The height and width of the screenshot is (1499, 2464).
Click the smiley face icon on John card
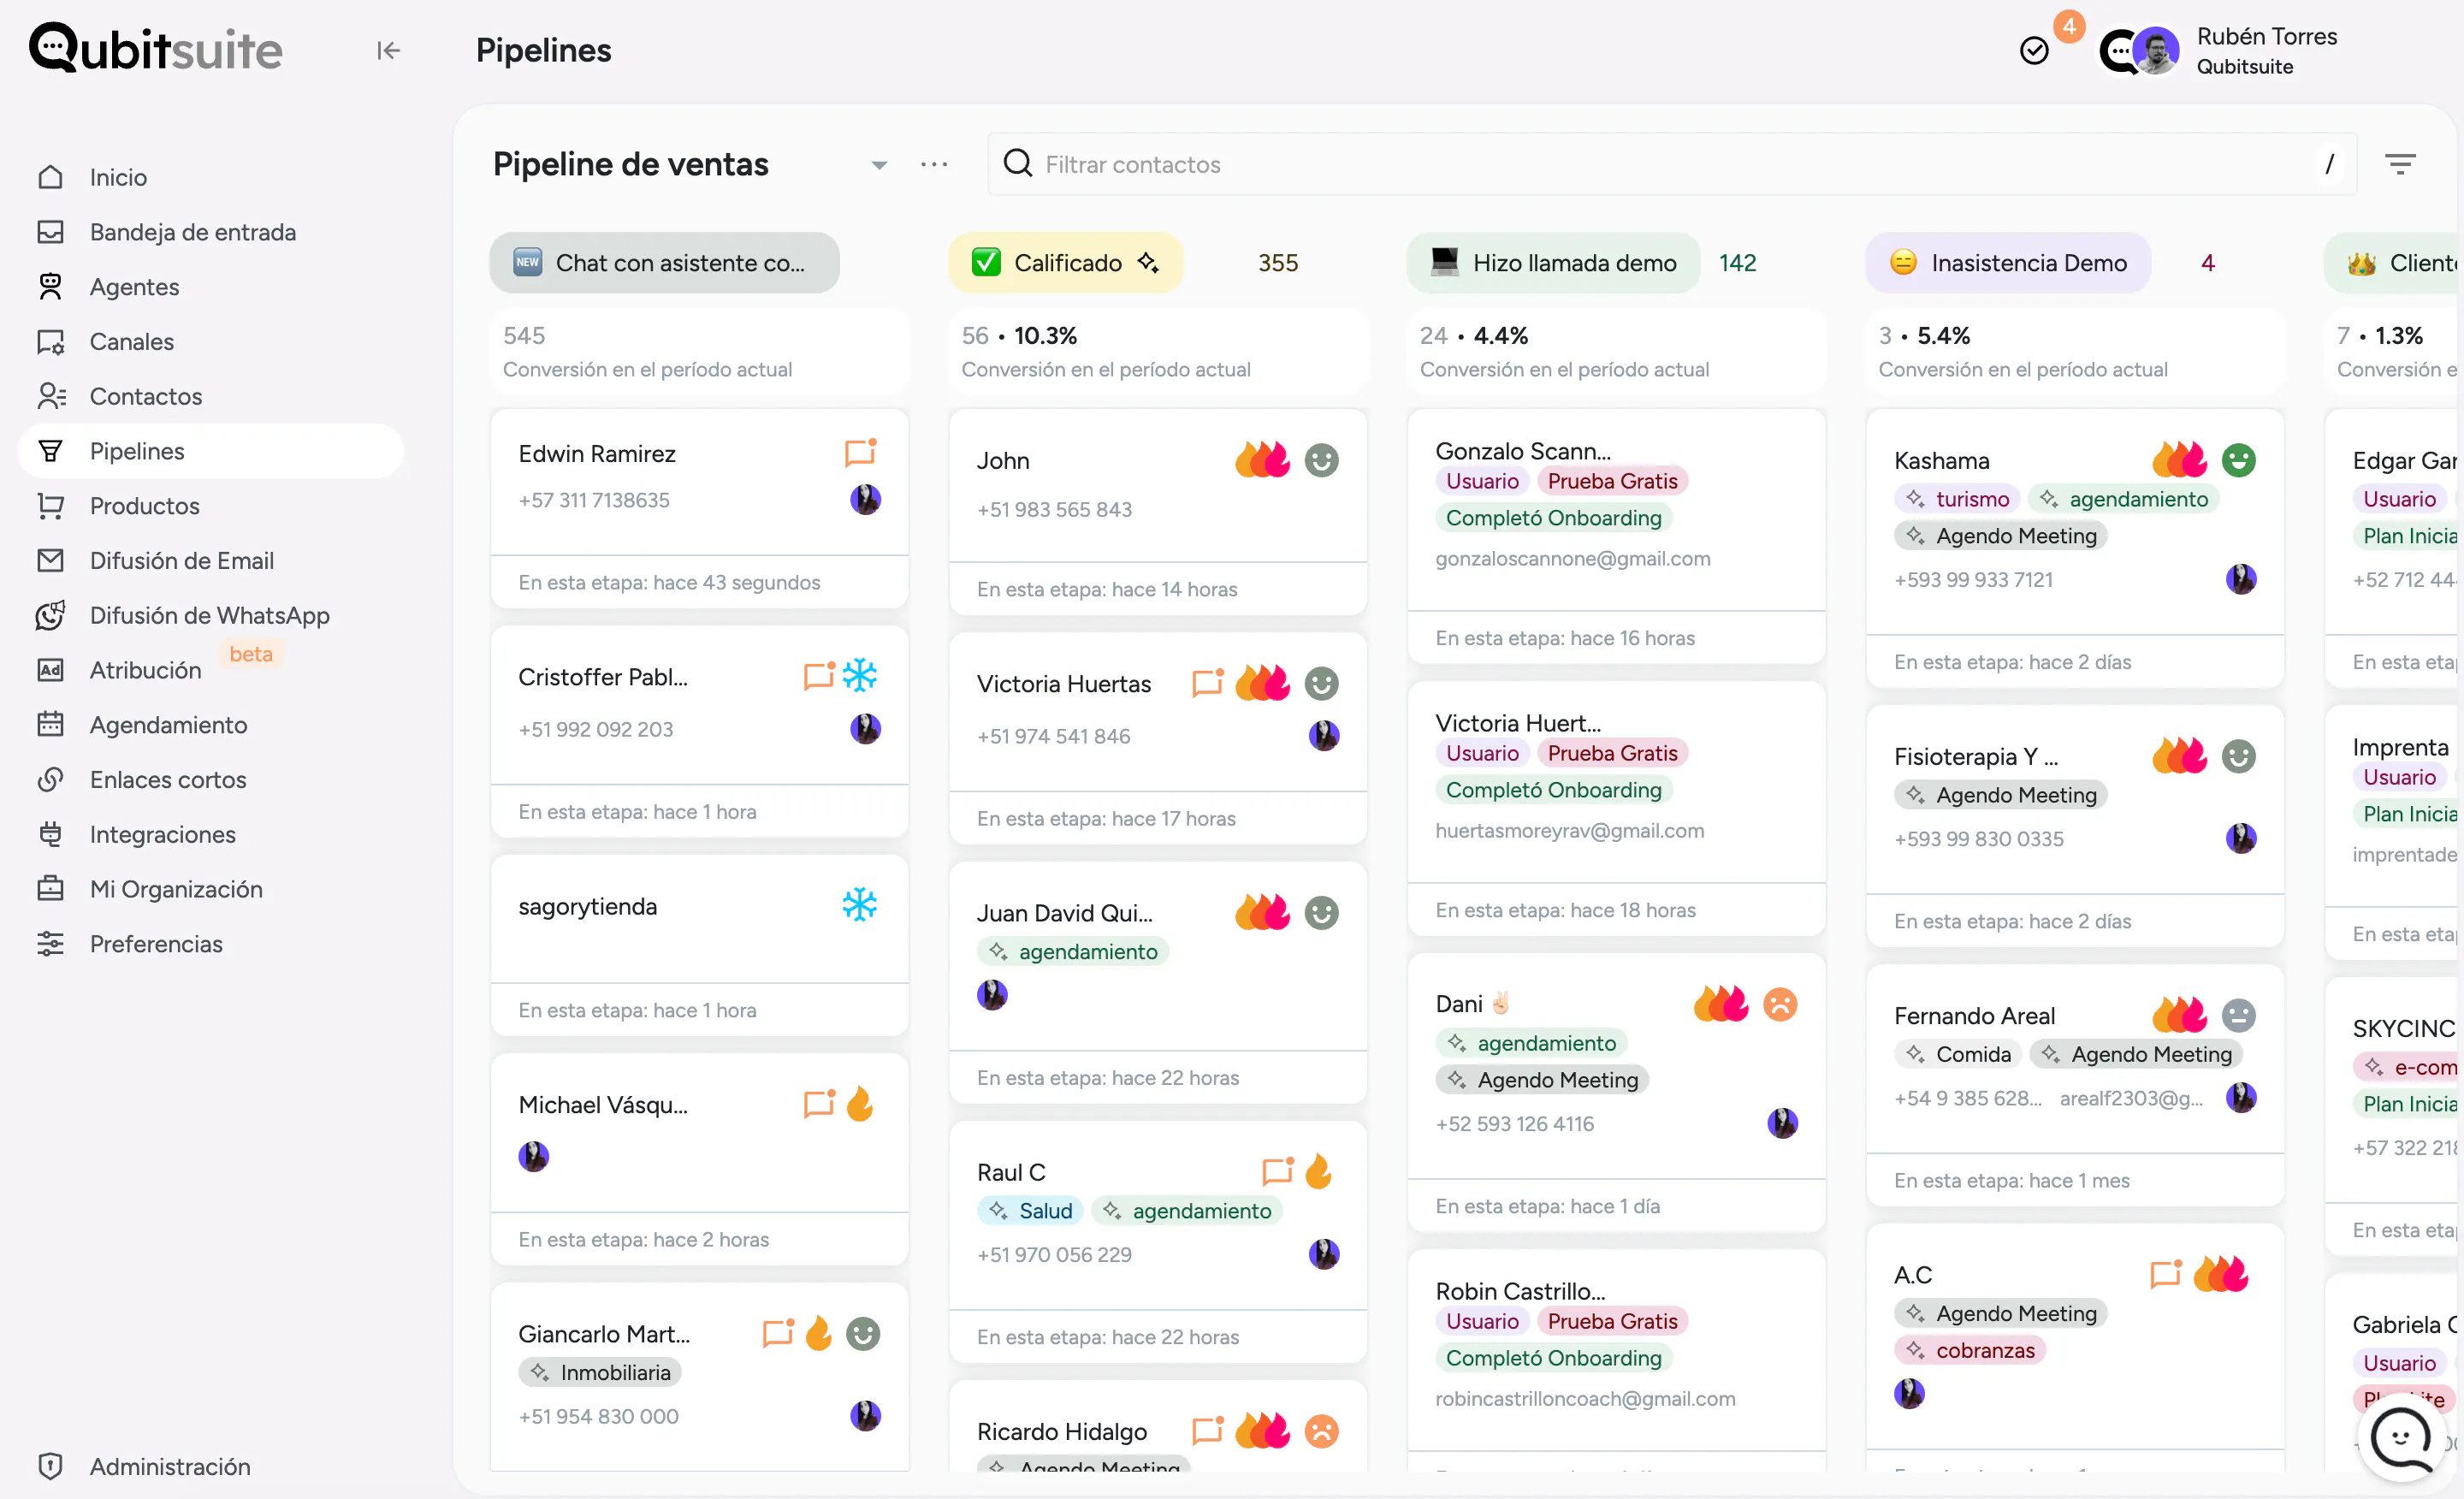1321,460
